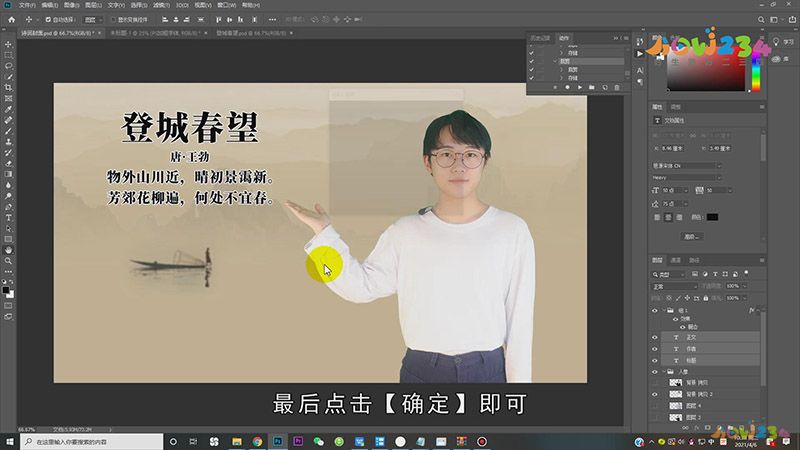Open the 文件 menu

(27, 5)
